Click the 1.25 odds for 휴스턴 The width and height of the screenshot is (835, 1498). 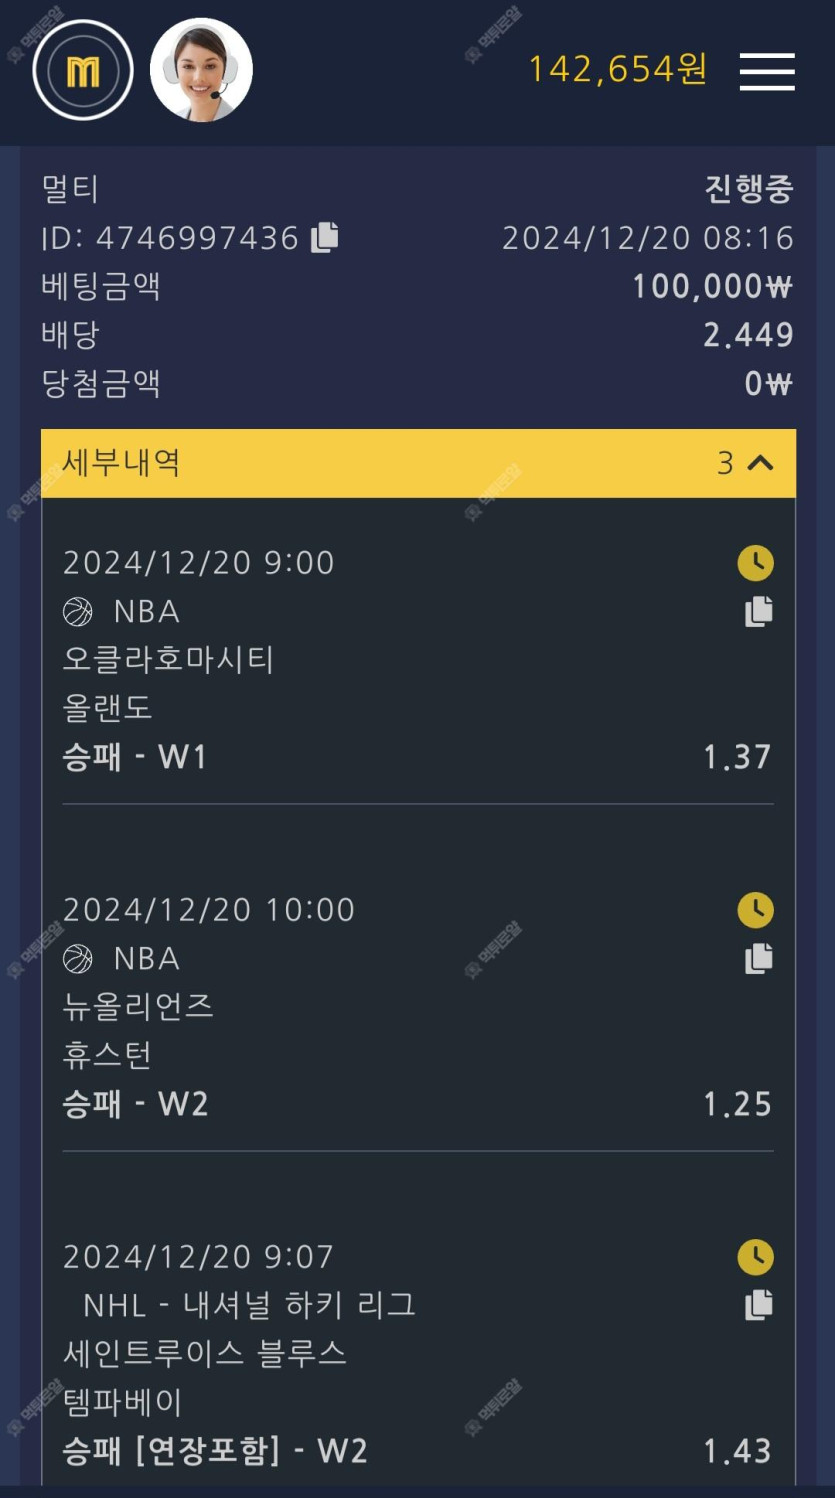pyautogui.click(x=737, y=1104)
